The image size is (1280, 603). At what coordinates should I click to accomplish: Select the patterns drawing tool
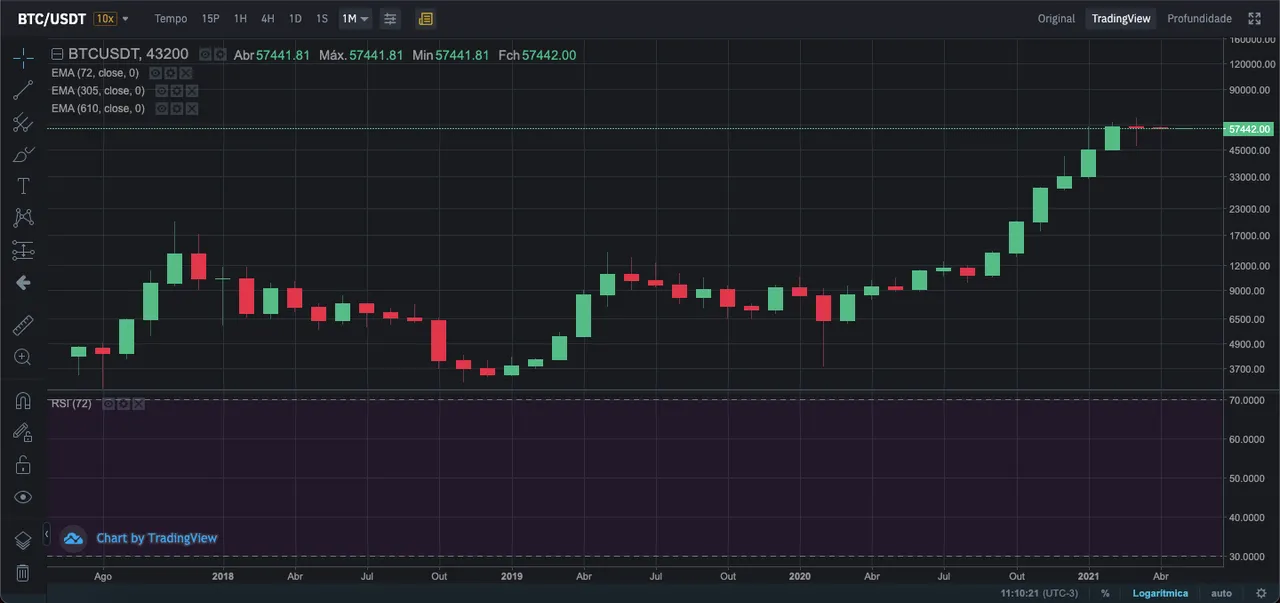pyautogui.click(x=23, y=217)
